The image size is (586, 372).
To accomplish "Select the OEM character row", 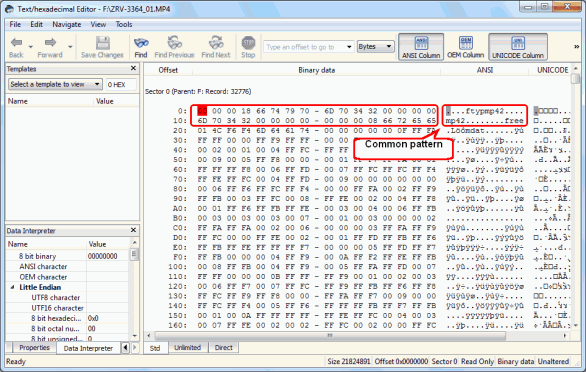I will 68,277.
